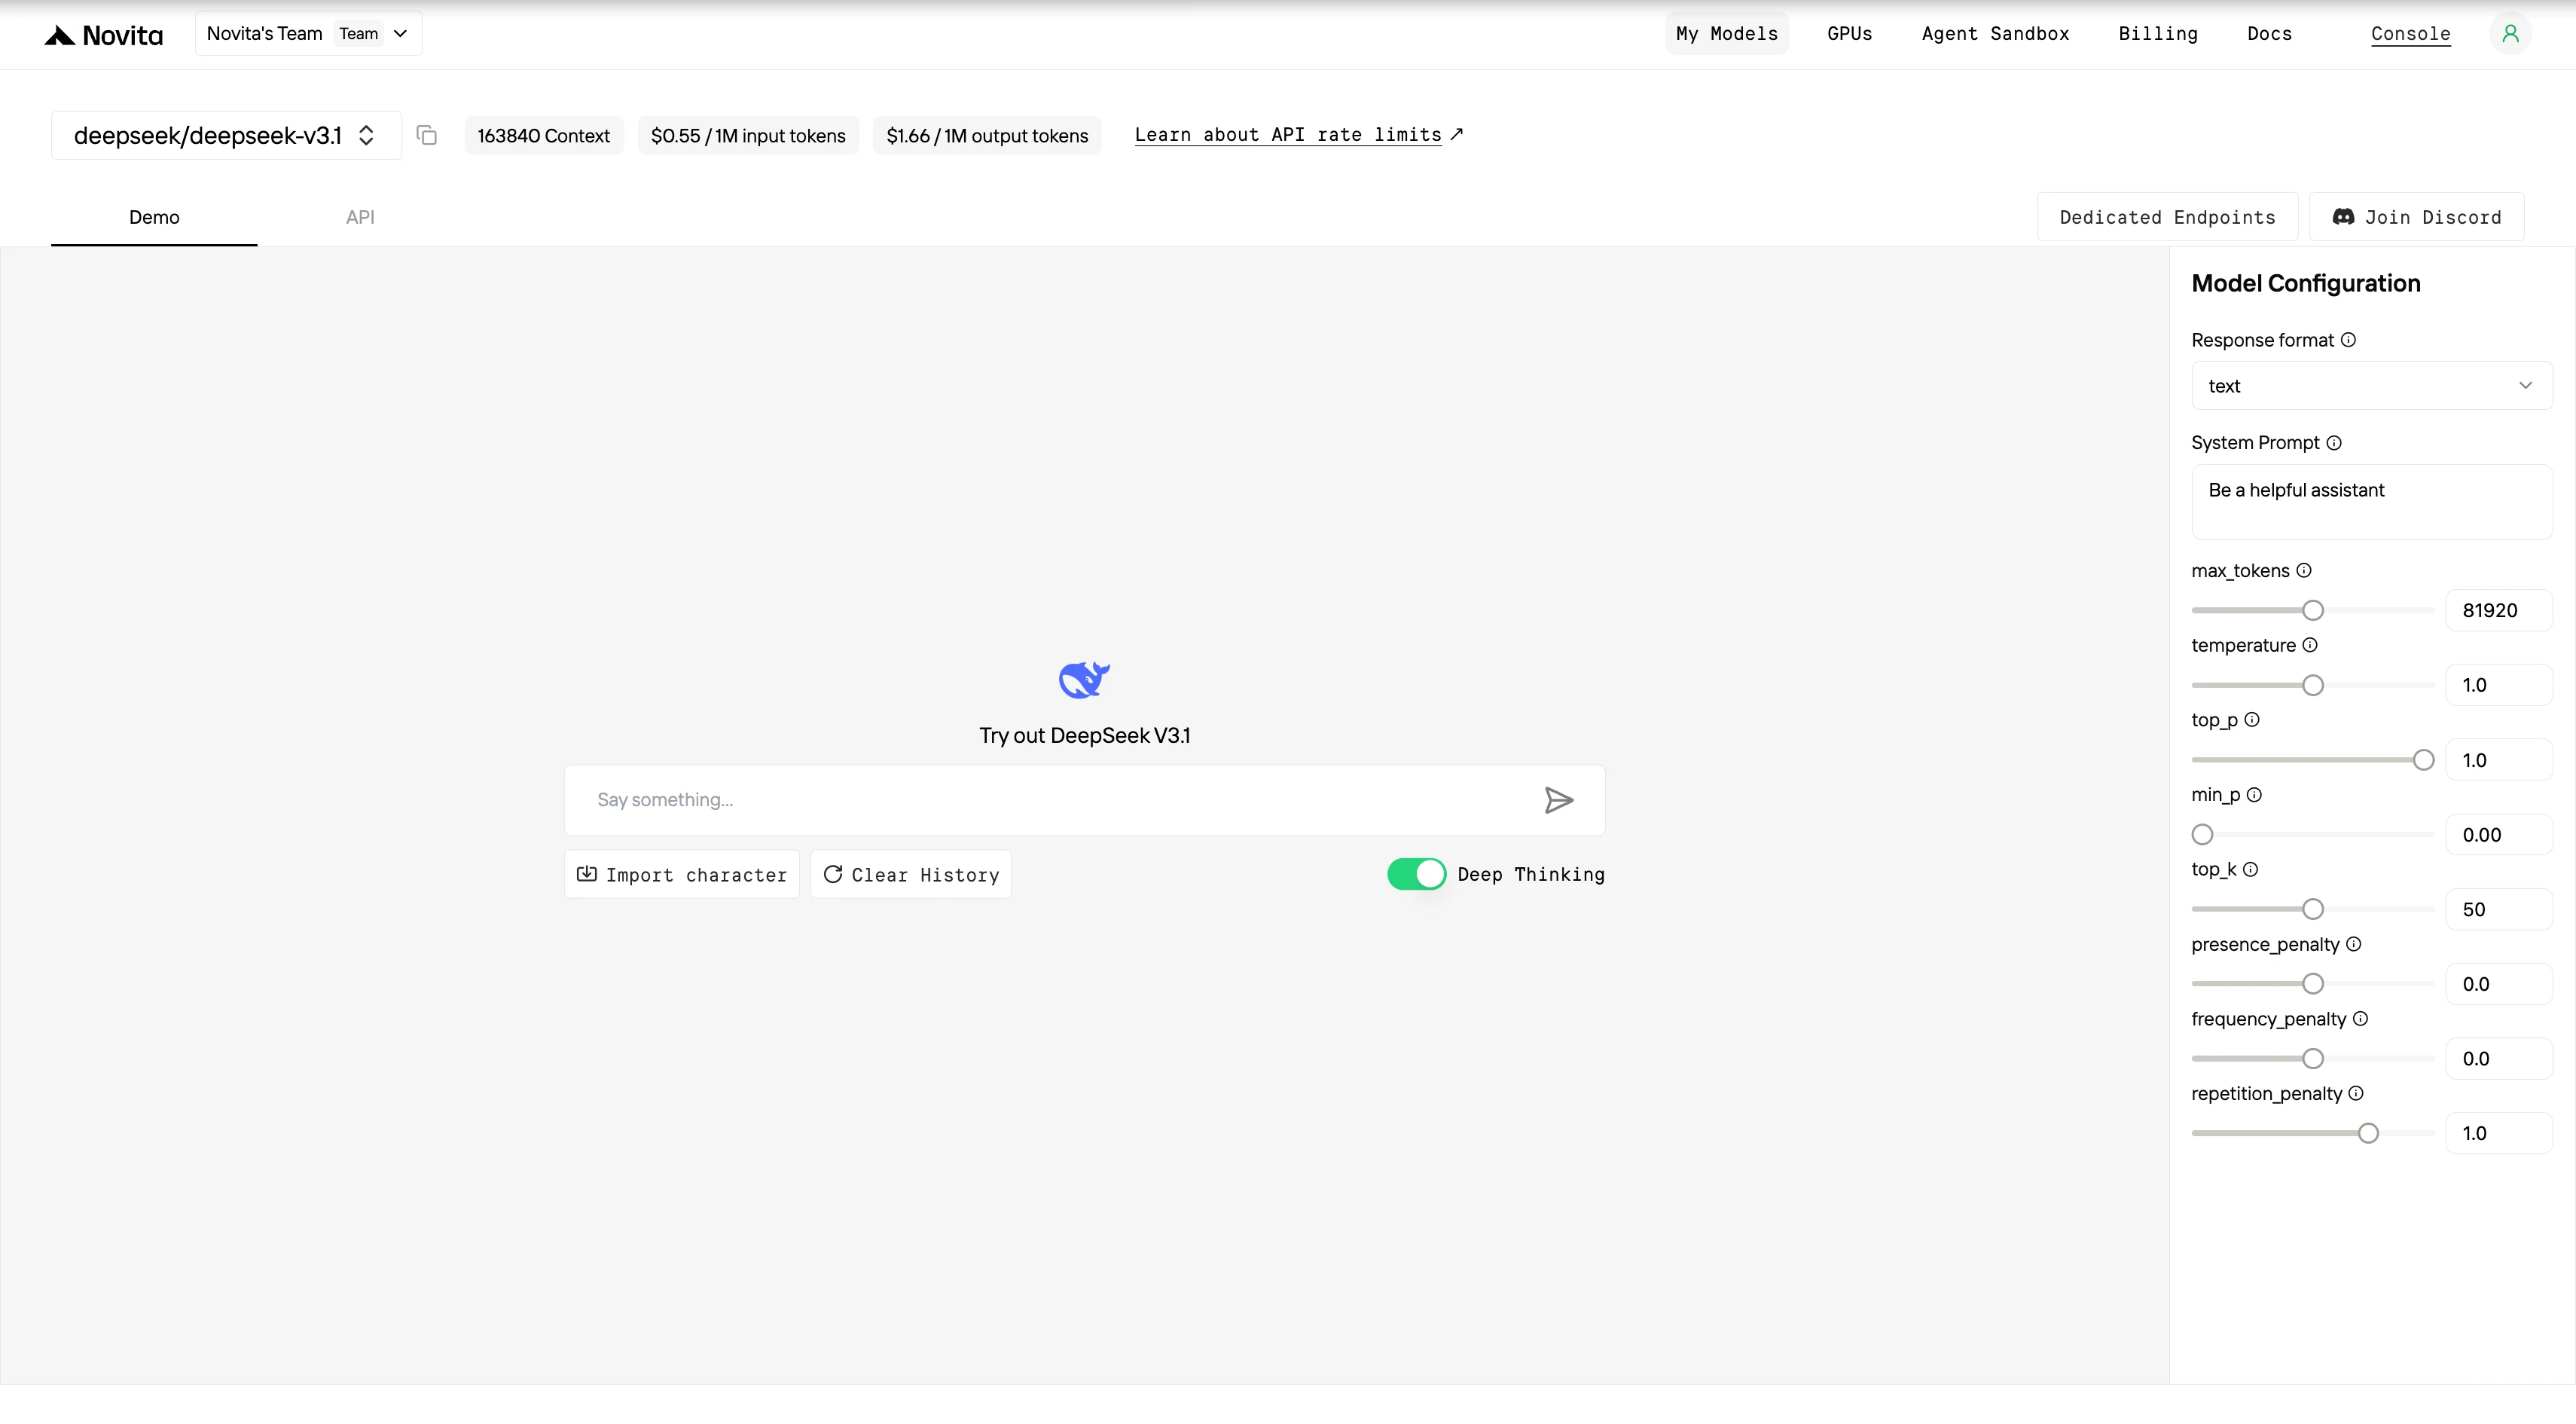Click the min_p slider handle
Screen dimensions: 2576x1424
pyautogui.click(x=2202, y=834)
